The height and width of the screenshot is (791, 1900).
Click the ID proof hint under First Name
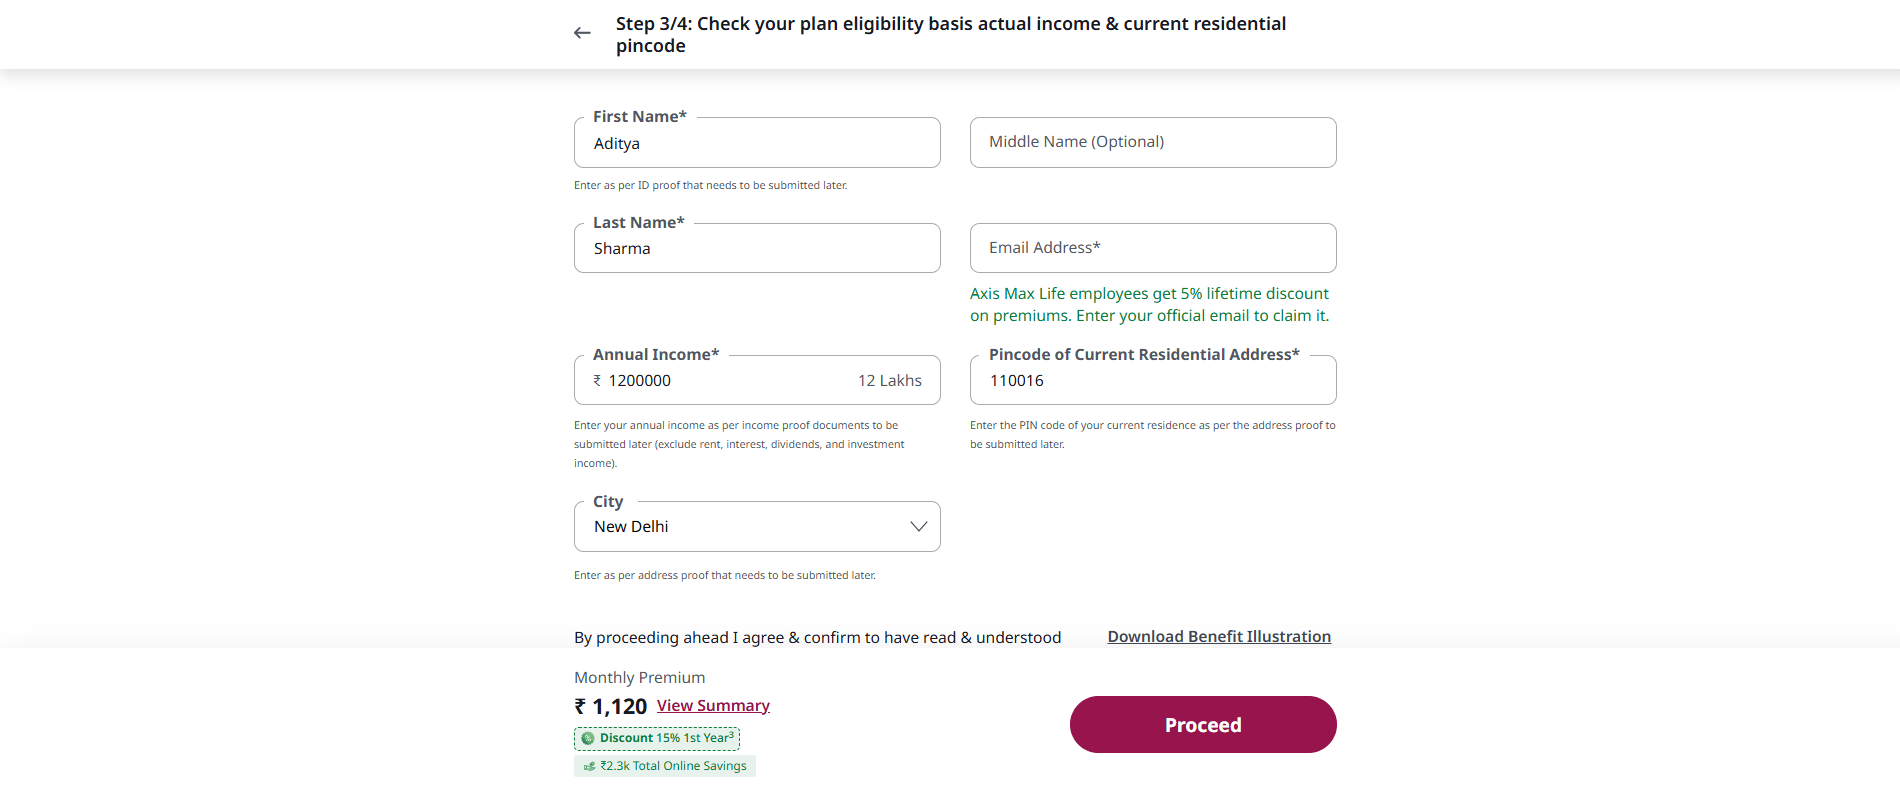point(710,186)
